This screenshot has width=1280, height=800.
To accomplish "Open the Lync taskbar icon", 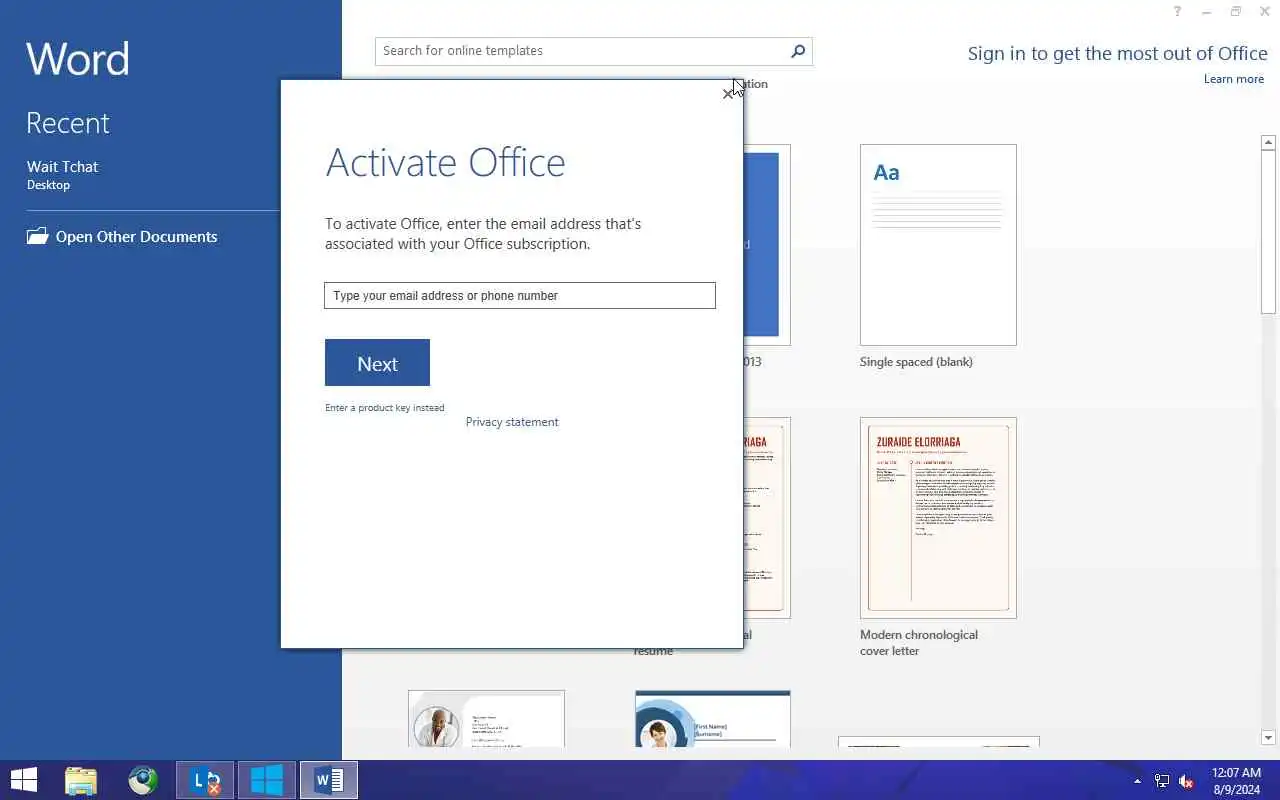I will (205, 780).
